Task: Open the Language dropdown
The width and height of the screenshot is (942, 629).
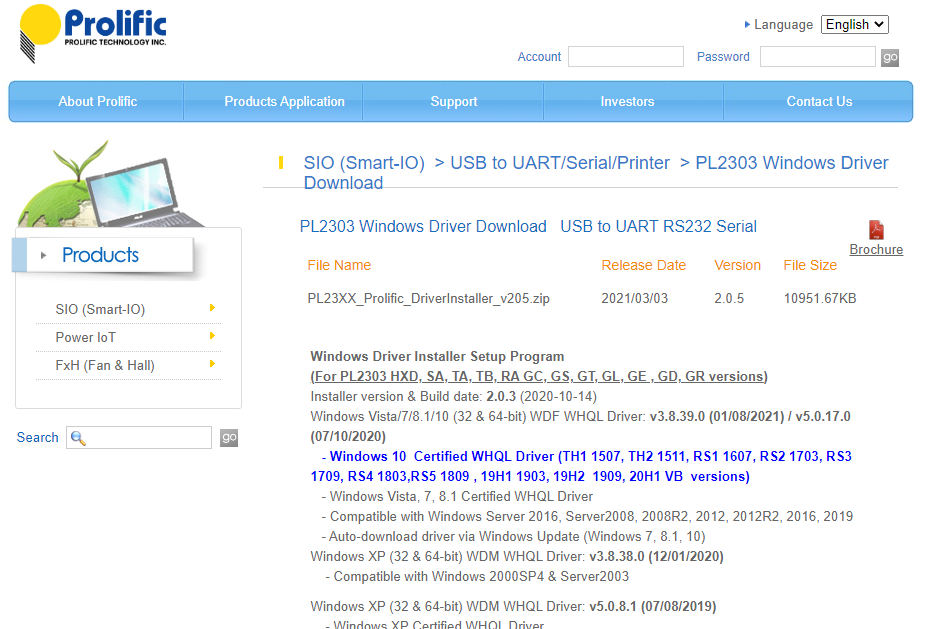Action: [854, 25]
